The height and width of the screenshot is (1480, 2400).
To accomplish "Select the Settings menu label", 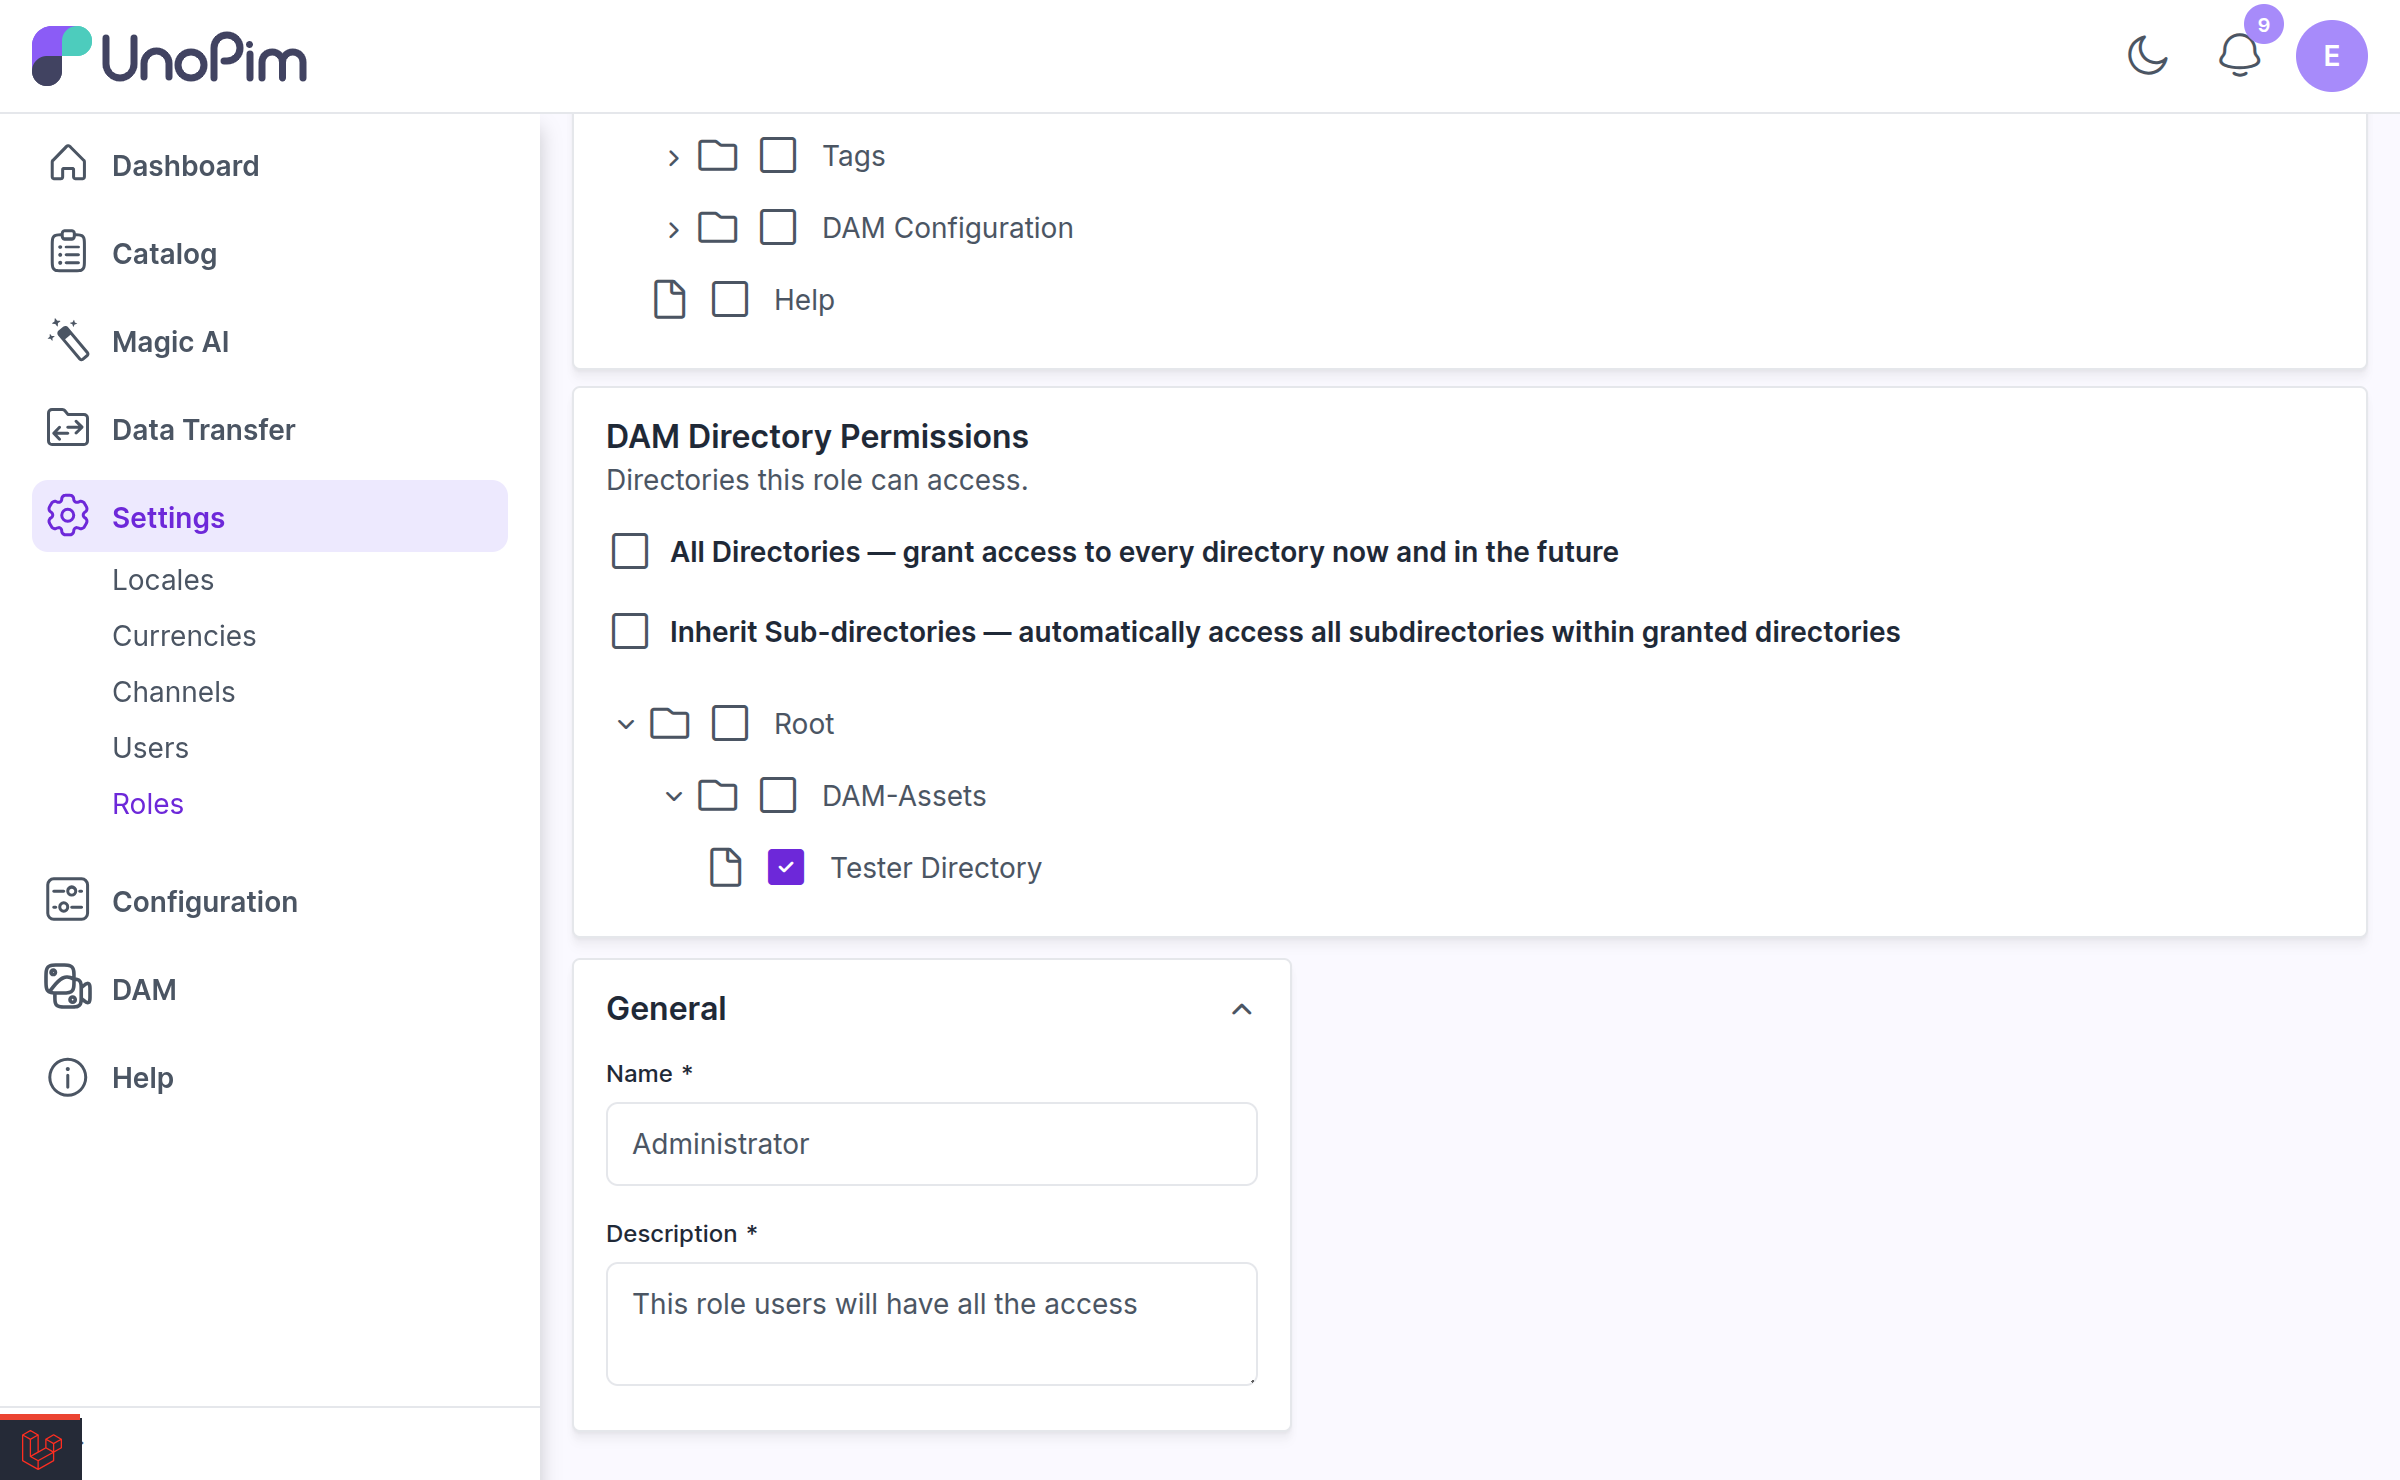I will [168, 517].
